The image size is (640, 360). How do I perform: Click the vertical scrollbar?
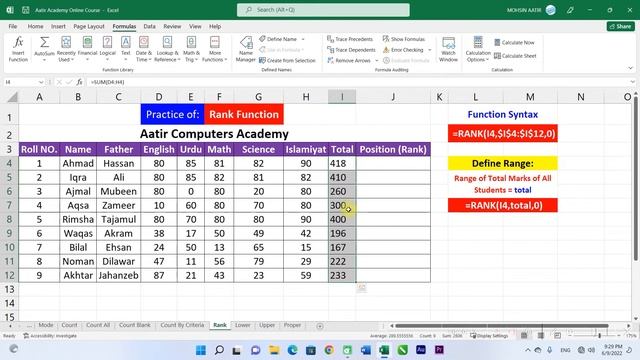636,180
